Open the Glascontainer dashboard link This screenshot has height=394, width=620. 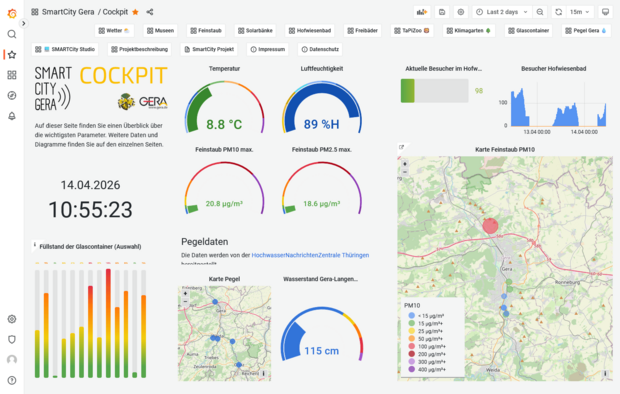point(529,30)
